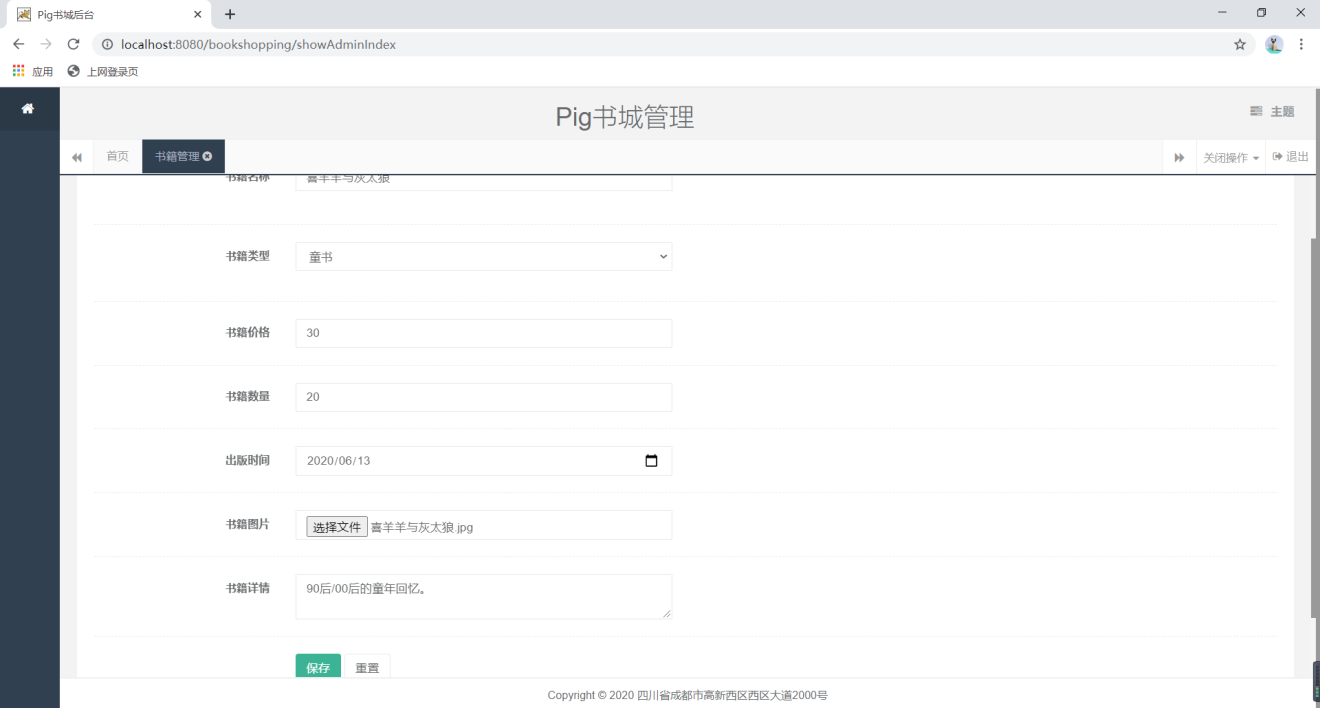The image size is (1320, 708).
Task: Click the 出版时间 date field
Action: 484,461
